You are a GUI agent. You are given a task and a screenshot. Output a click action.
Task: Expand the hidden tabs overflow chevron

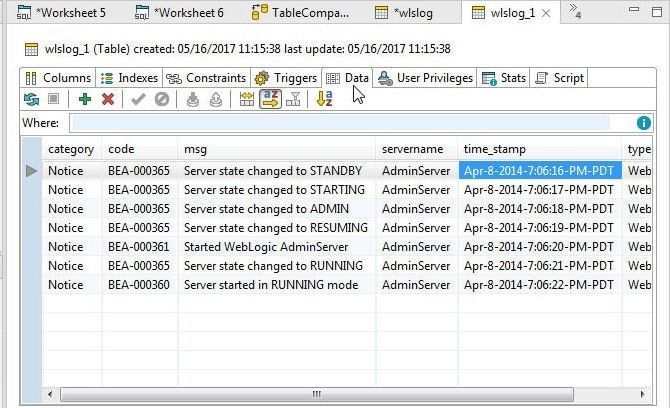click(575, 12)
